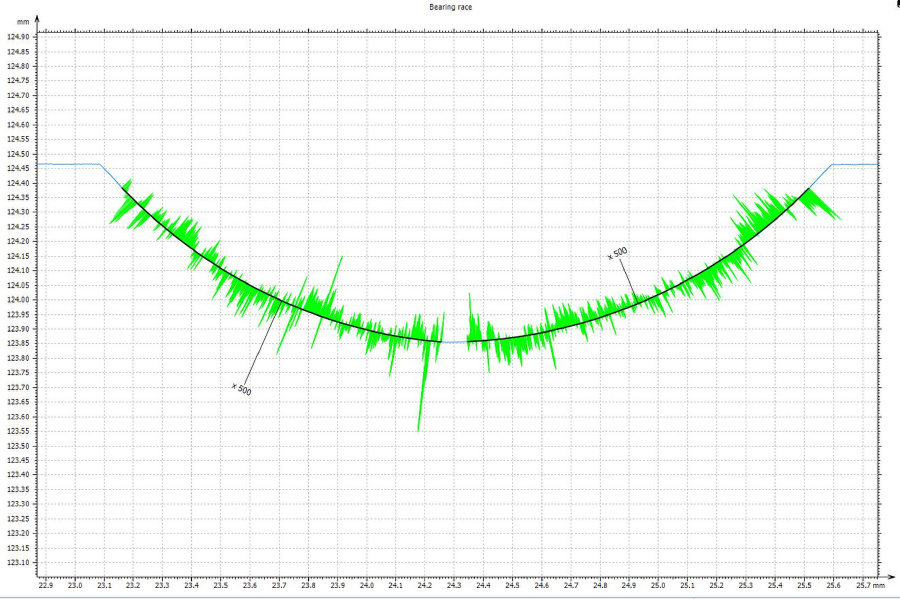Viewport: 900px width, 599px height.
Task: Click the 22.9 X-axis tick label
Action: (46, 584)
